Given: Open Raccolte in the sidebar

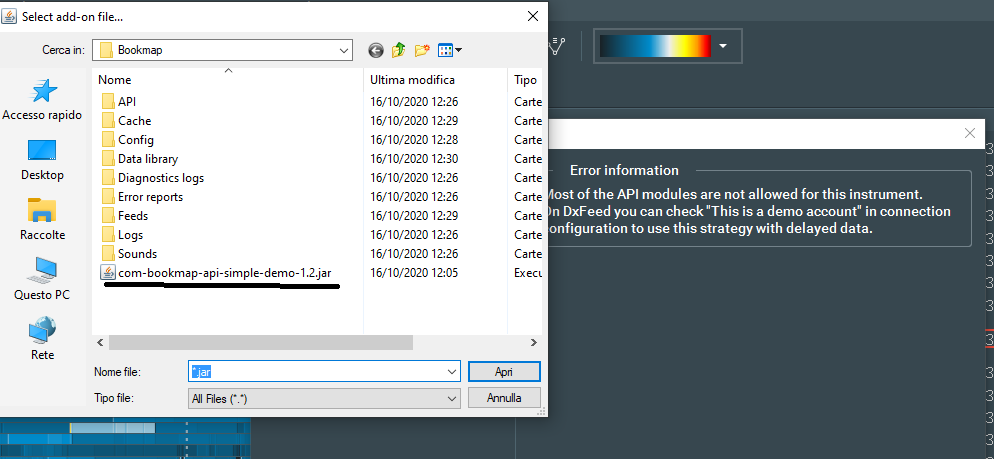Looking at the screenshot, I should [x=42, y=220].
